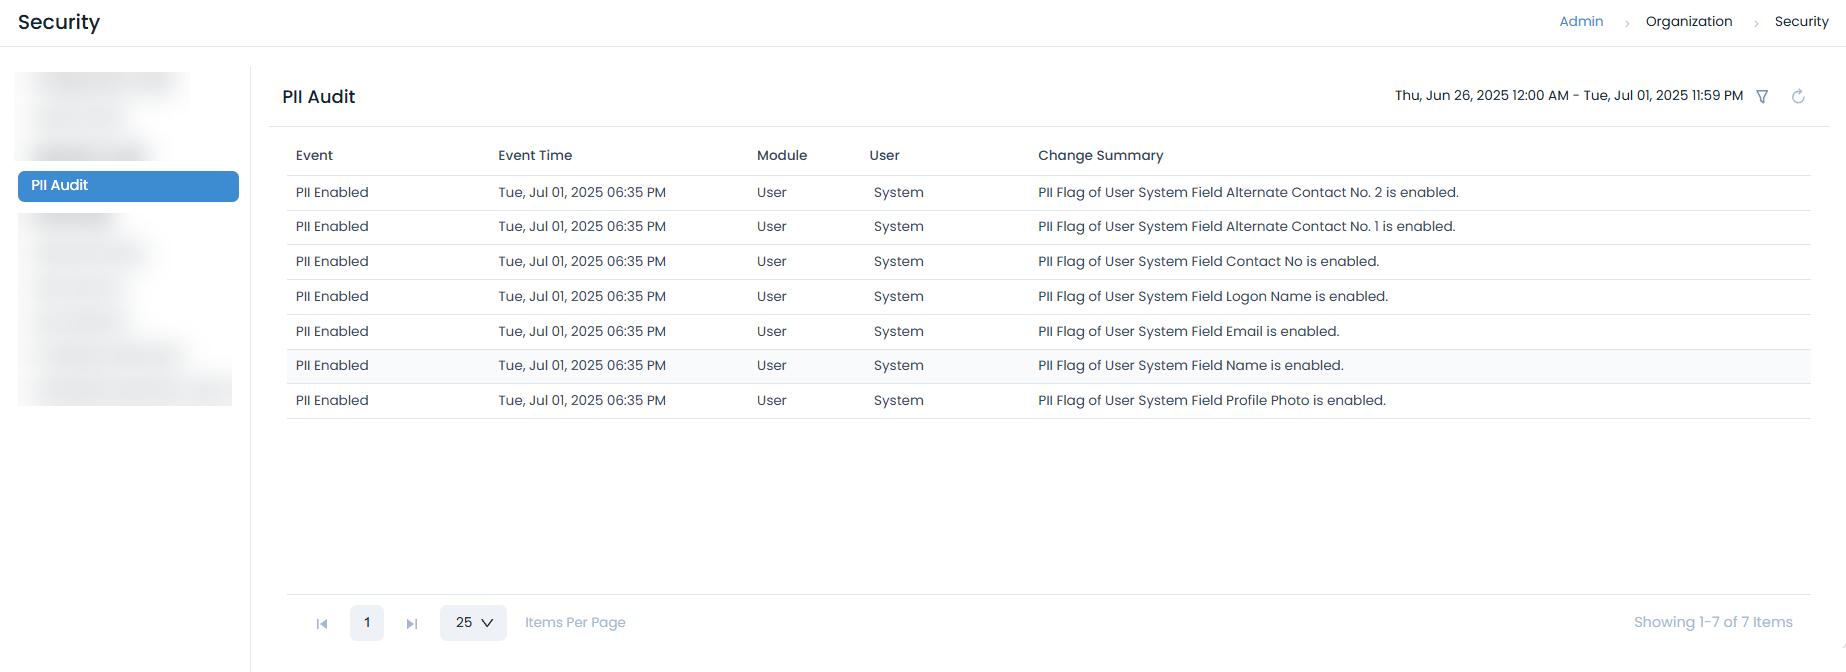Screen dimensions: 1846x672
Task: Click the refresh icon beside the filter
Action: point(1798,96)
